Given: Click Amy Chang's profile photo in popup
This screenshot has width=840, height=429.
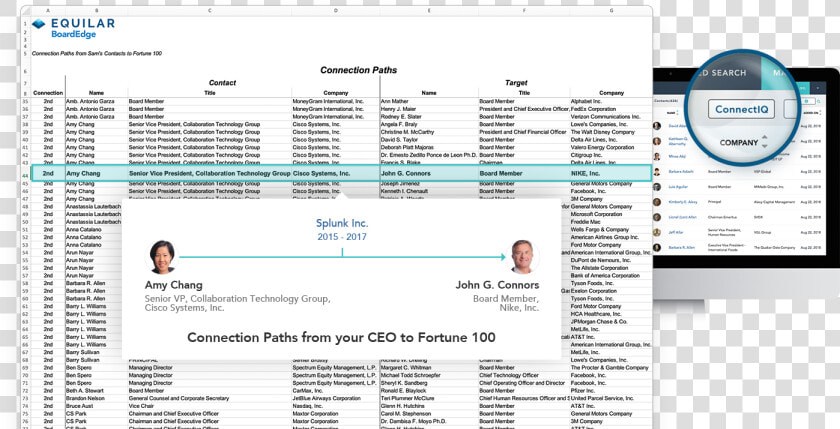Looking at the screenshot, I should [x=162, y=257].
